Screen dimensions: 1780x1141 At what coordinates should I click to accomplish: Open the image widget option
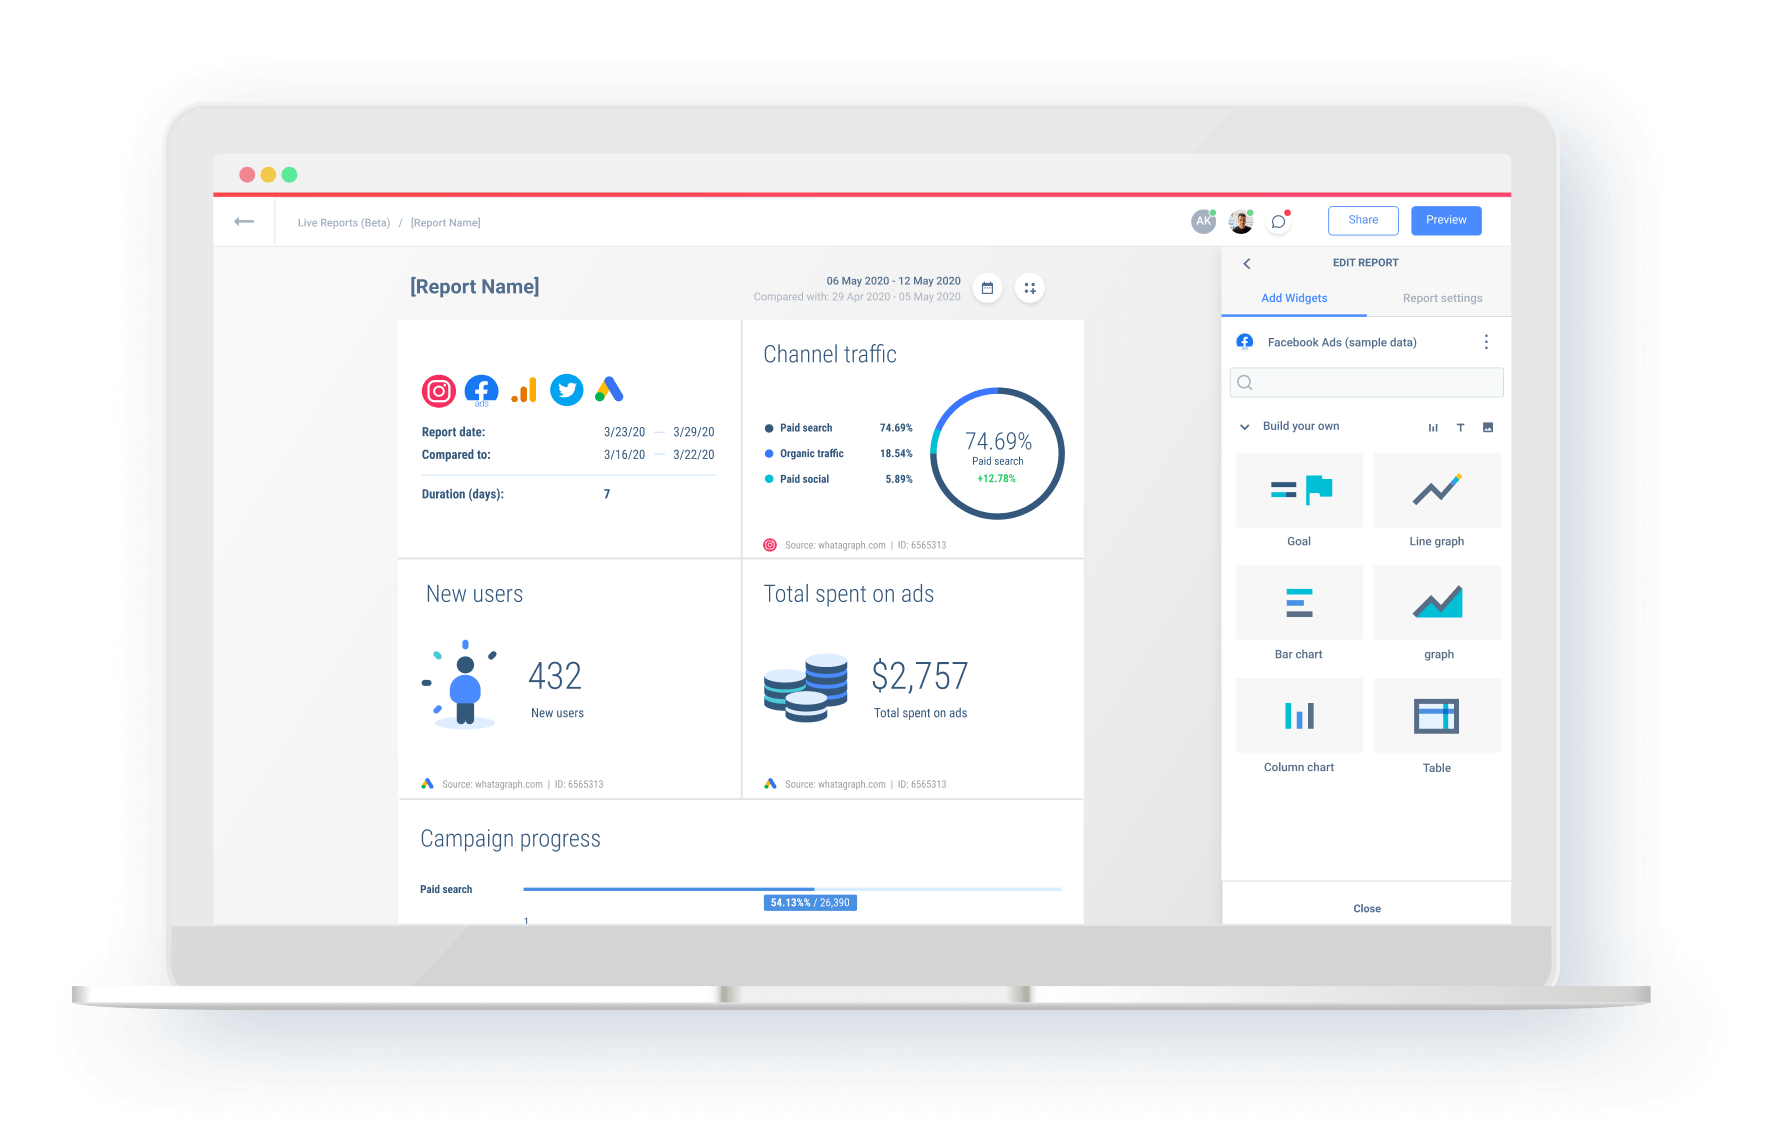1488,427
